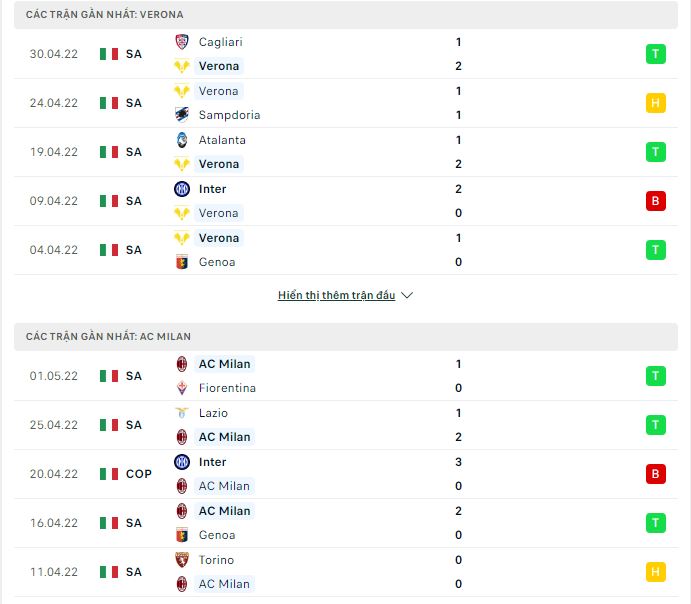Click the Sampdoria club crest icon

click(182, 115)
